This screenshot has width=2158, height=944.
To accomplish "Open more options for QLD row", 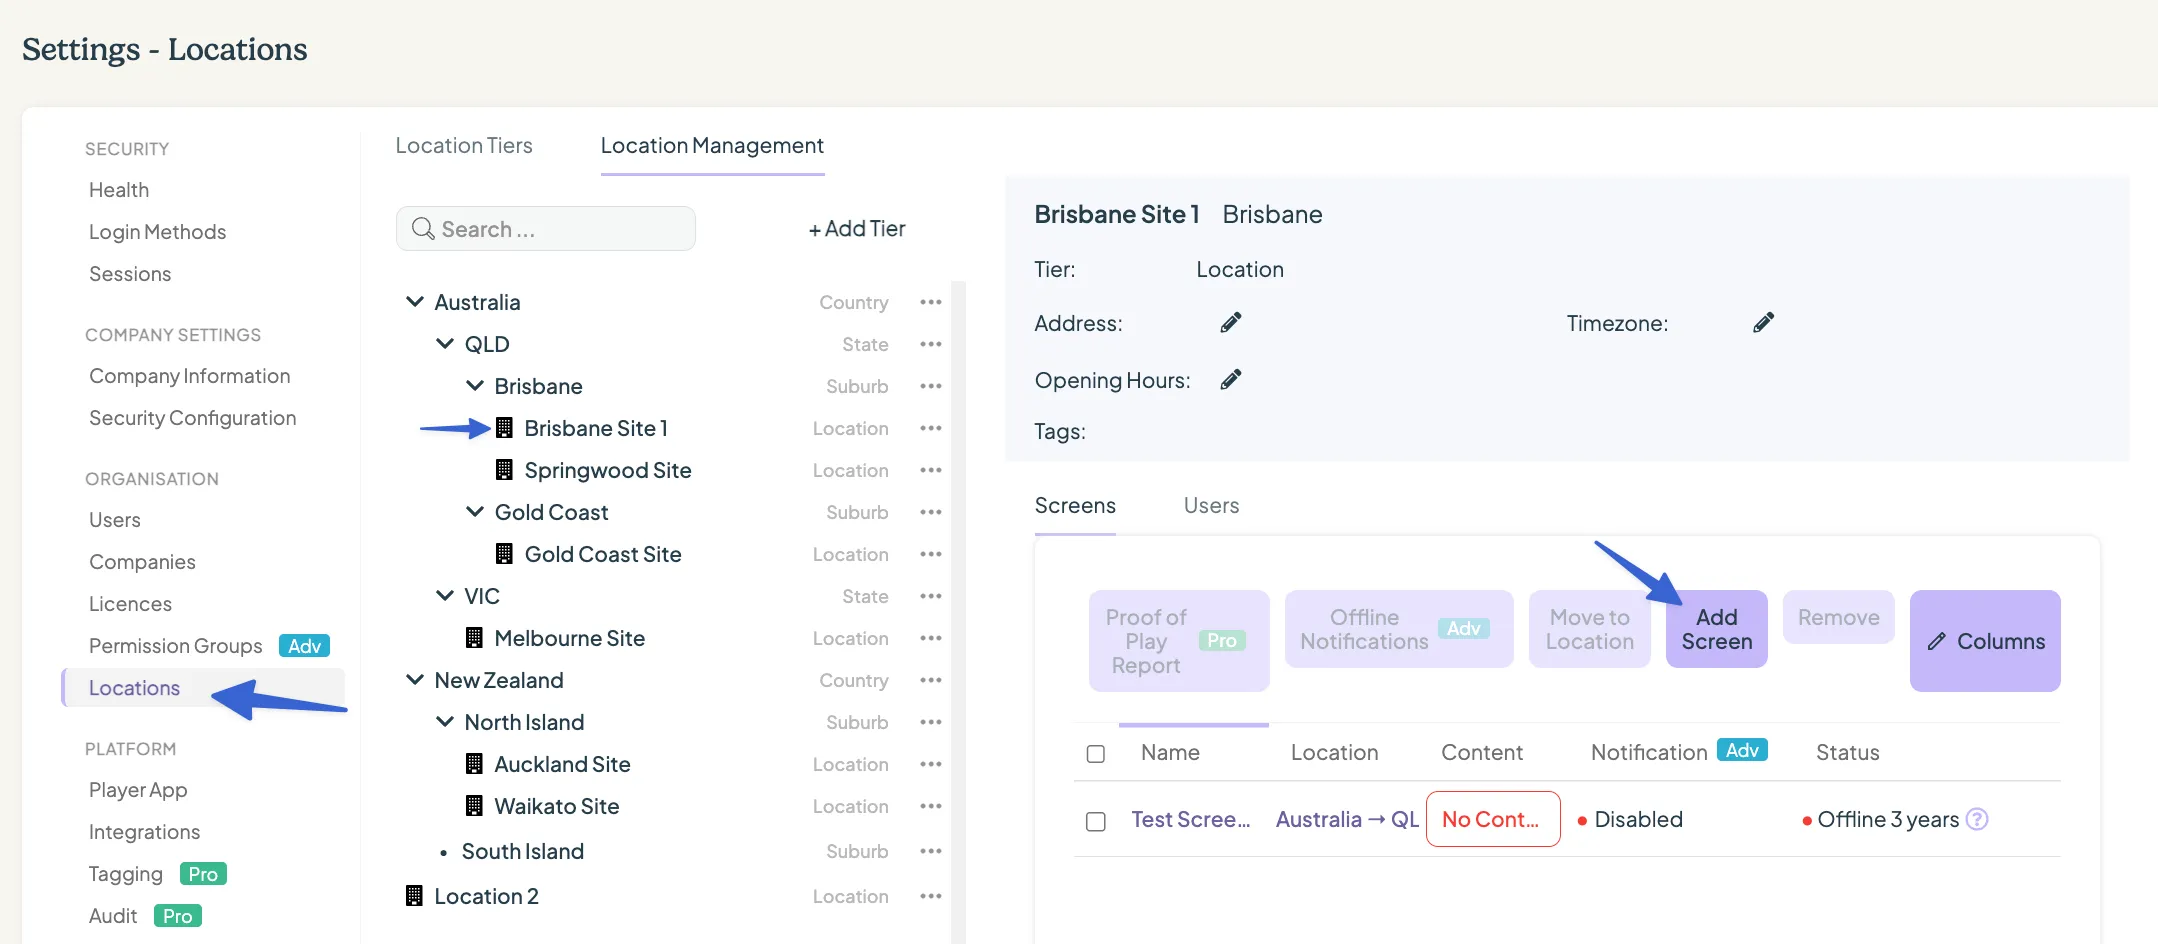I will click(x=931, y=344).
